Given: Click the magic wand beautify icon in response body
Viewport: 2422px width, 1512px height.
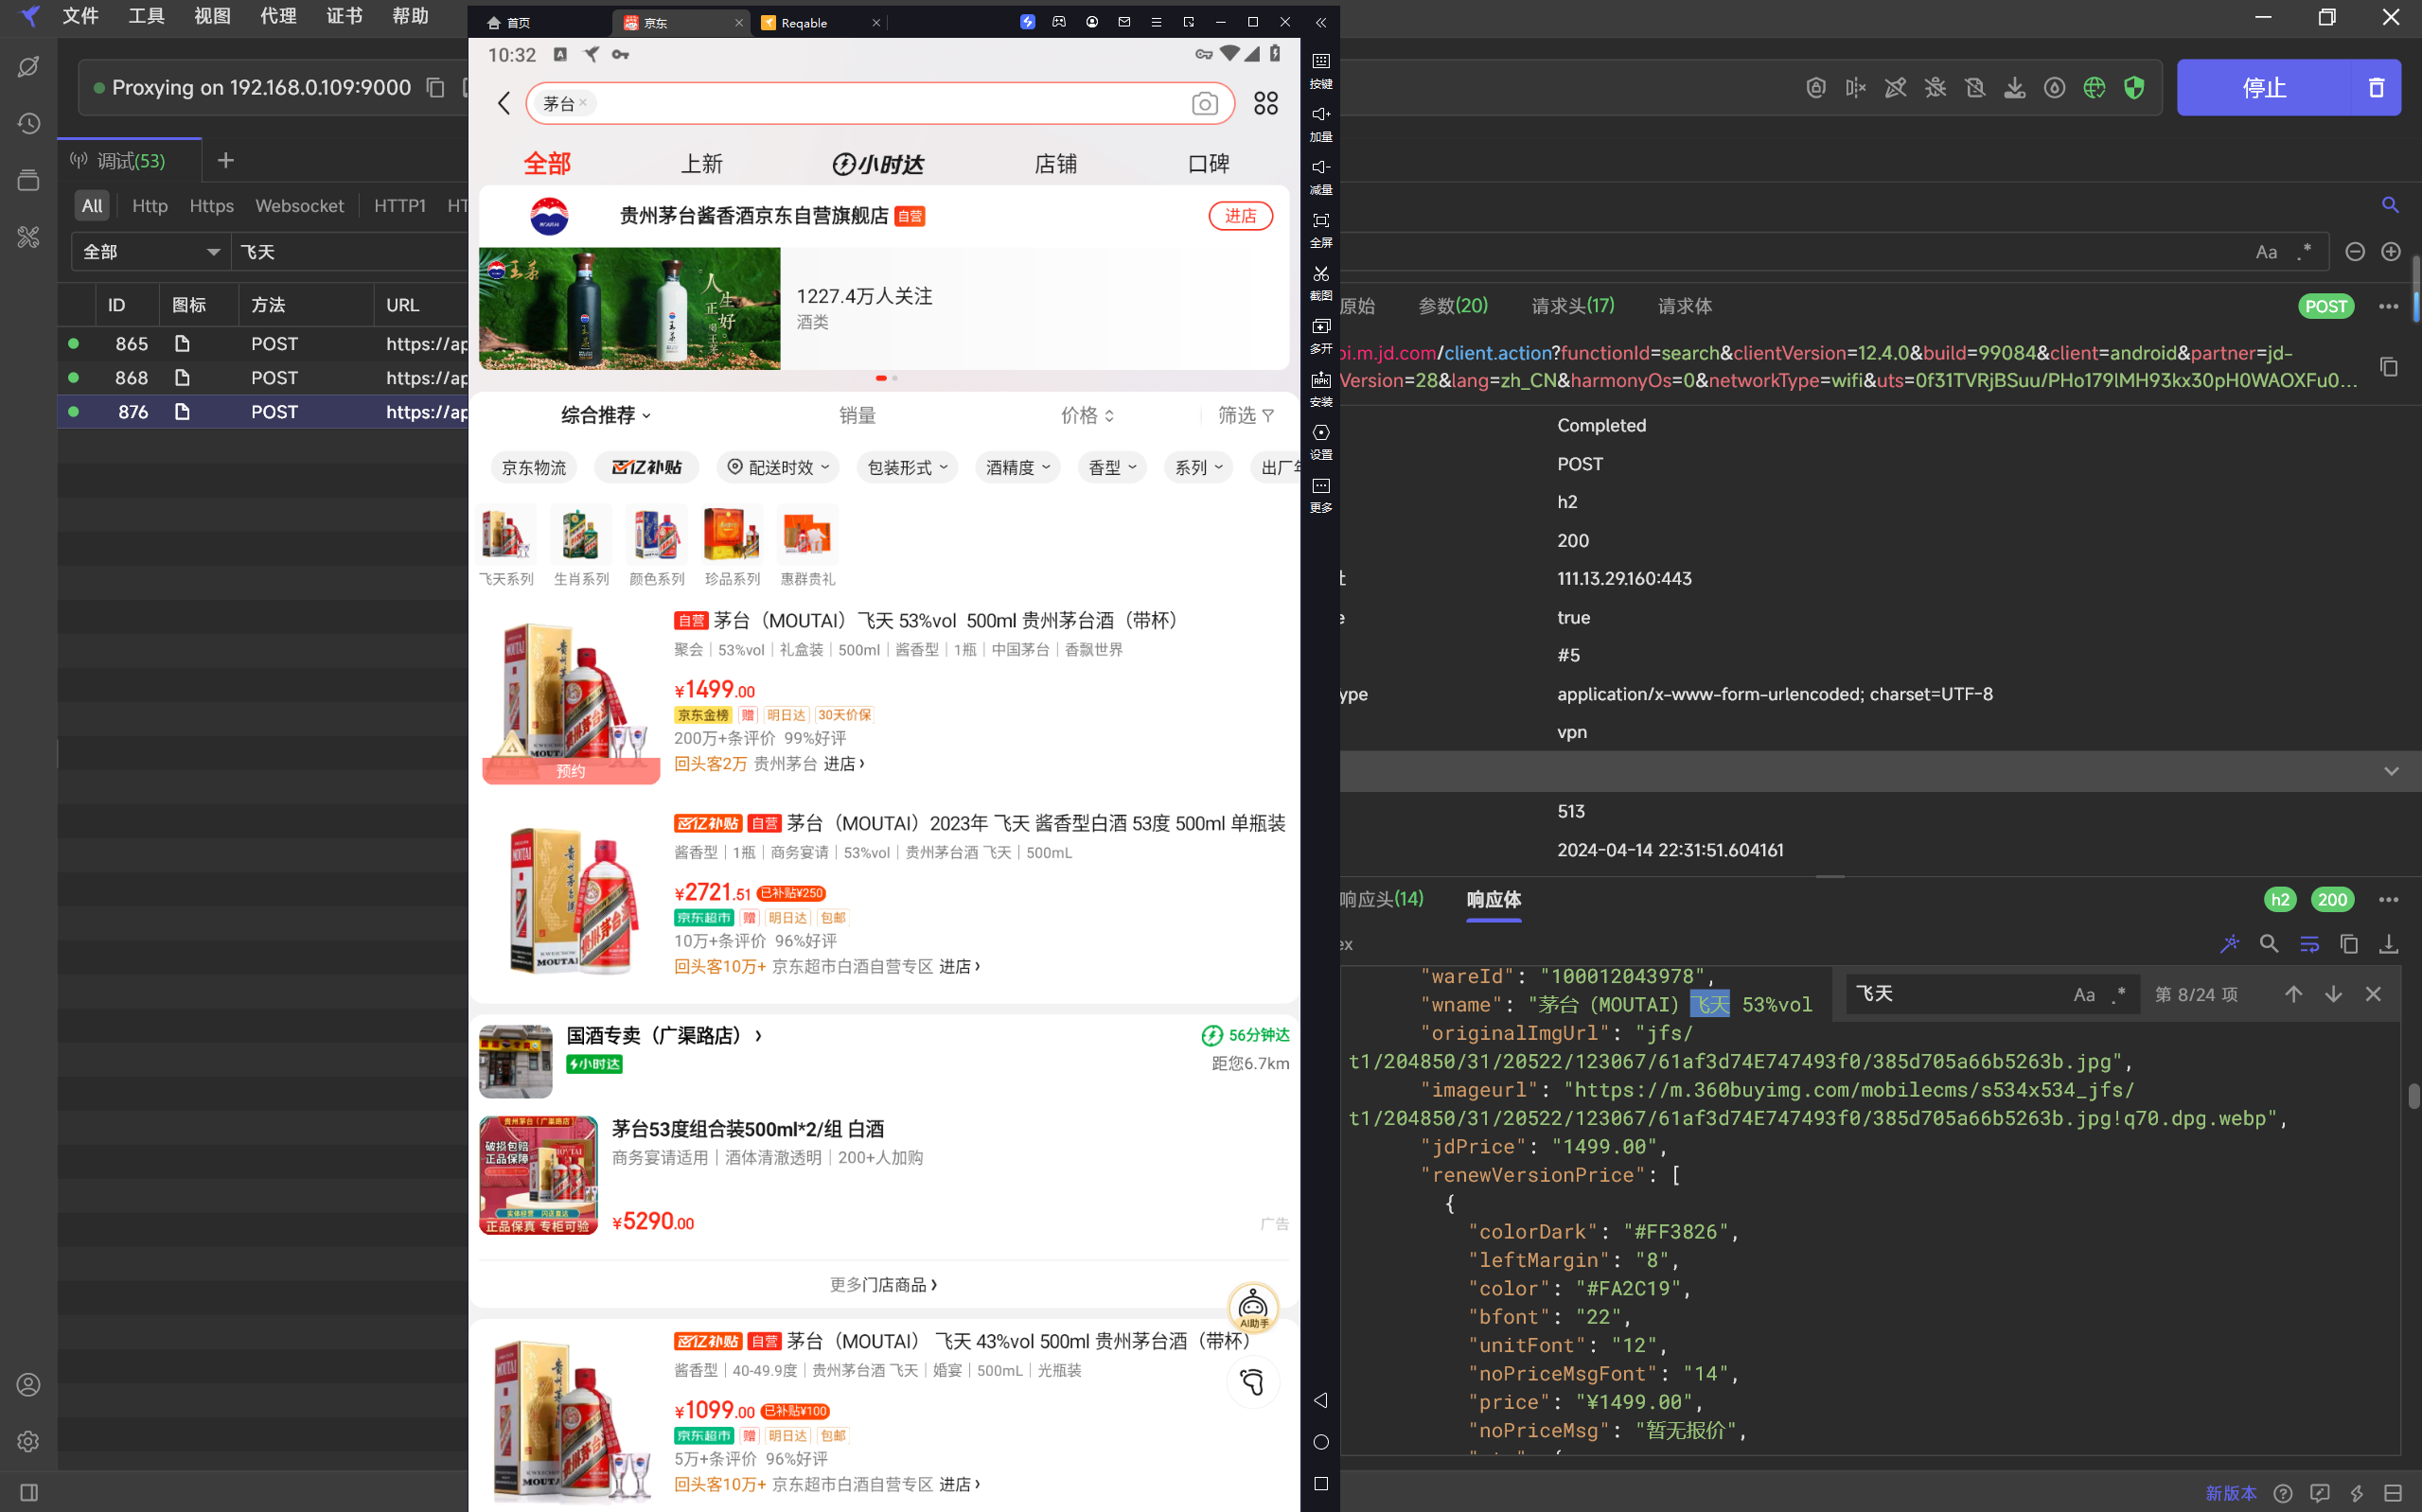Looking at the screenshot, I should 2229,944.
